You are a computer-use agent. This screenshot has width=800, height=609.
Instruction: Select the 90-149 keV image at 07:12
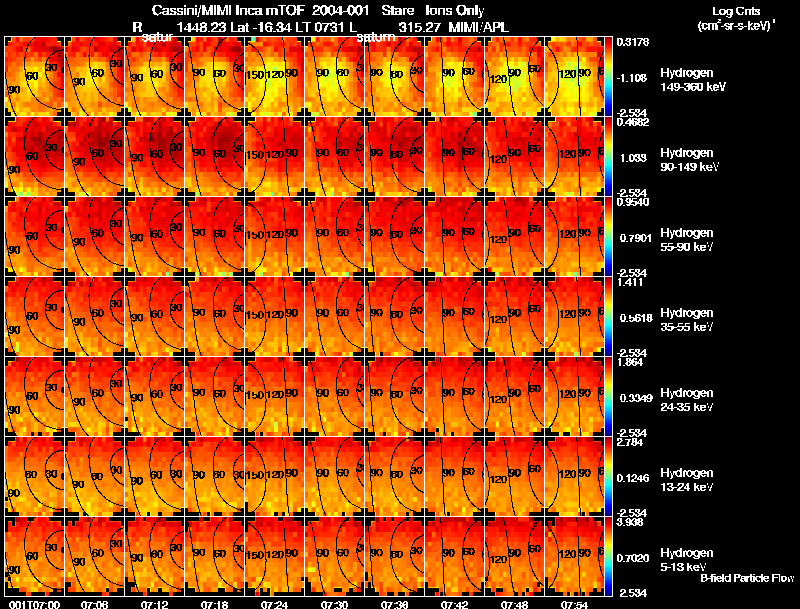coord(155,157)
